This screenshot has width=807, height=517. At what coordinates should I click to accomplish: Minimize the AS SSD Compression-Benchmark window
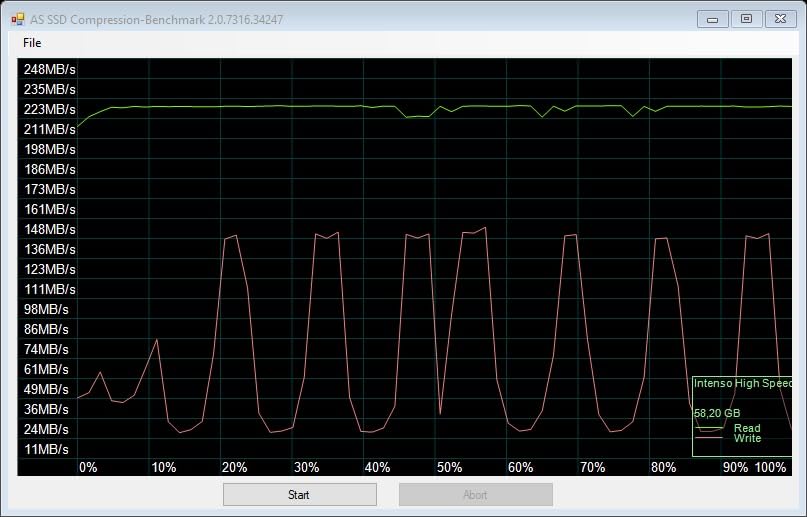coord(712,18)
